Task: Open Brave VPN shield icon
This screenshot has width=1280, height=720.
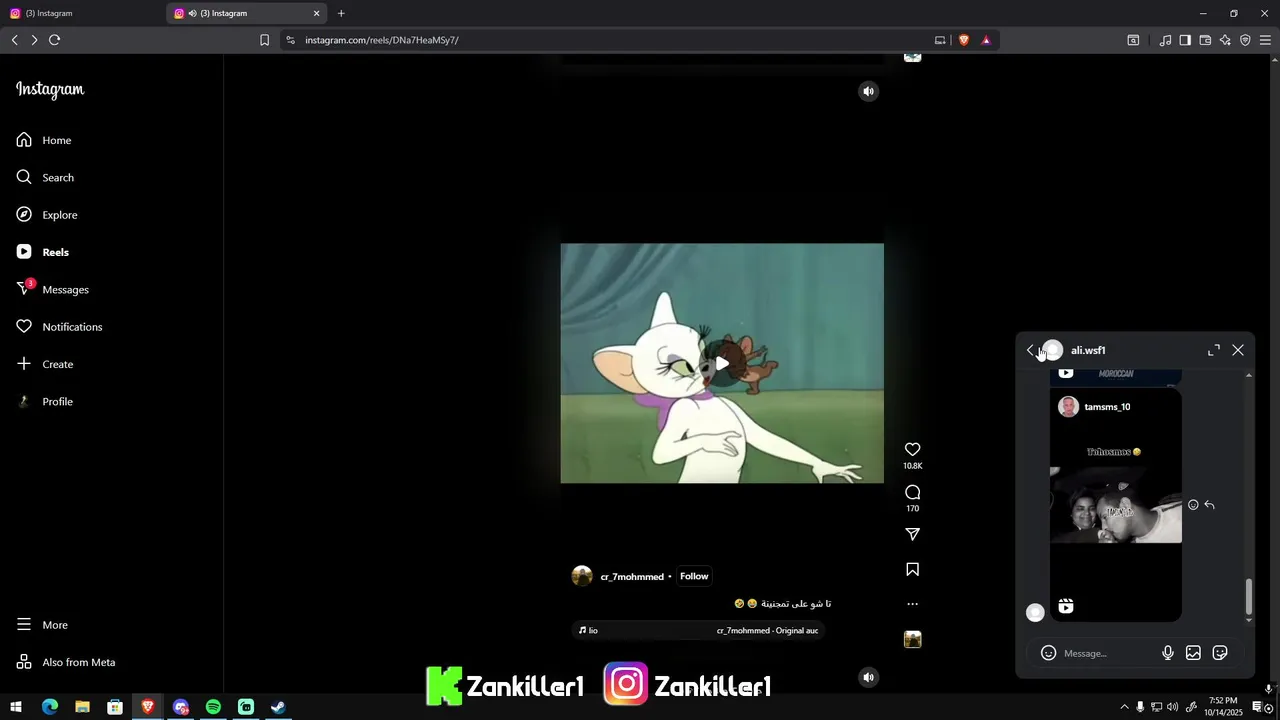Action: (1245, 40)
